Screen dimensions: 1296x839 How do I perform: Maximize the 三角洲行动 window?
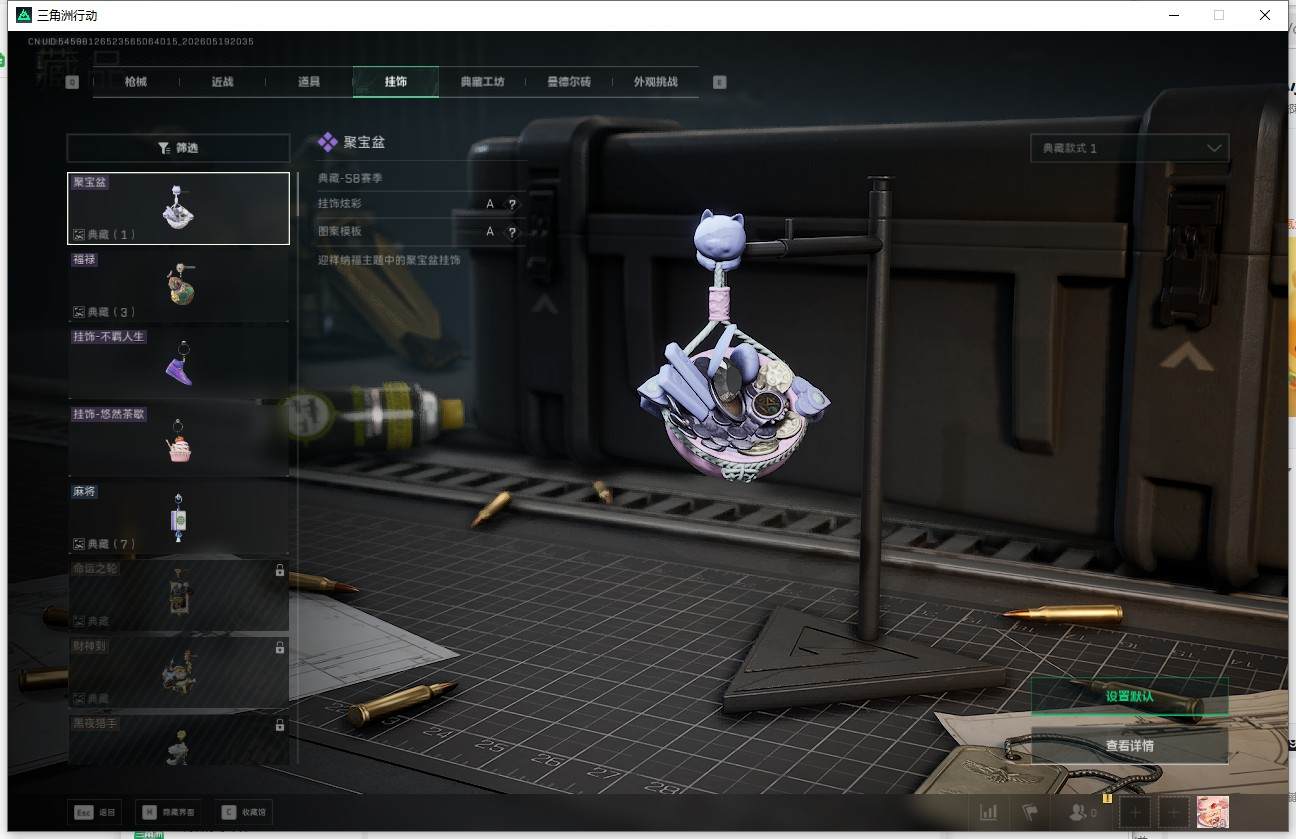pos(1219,15)
